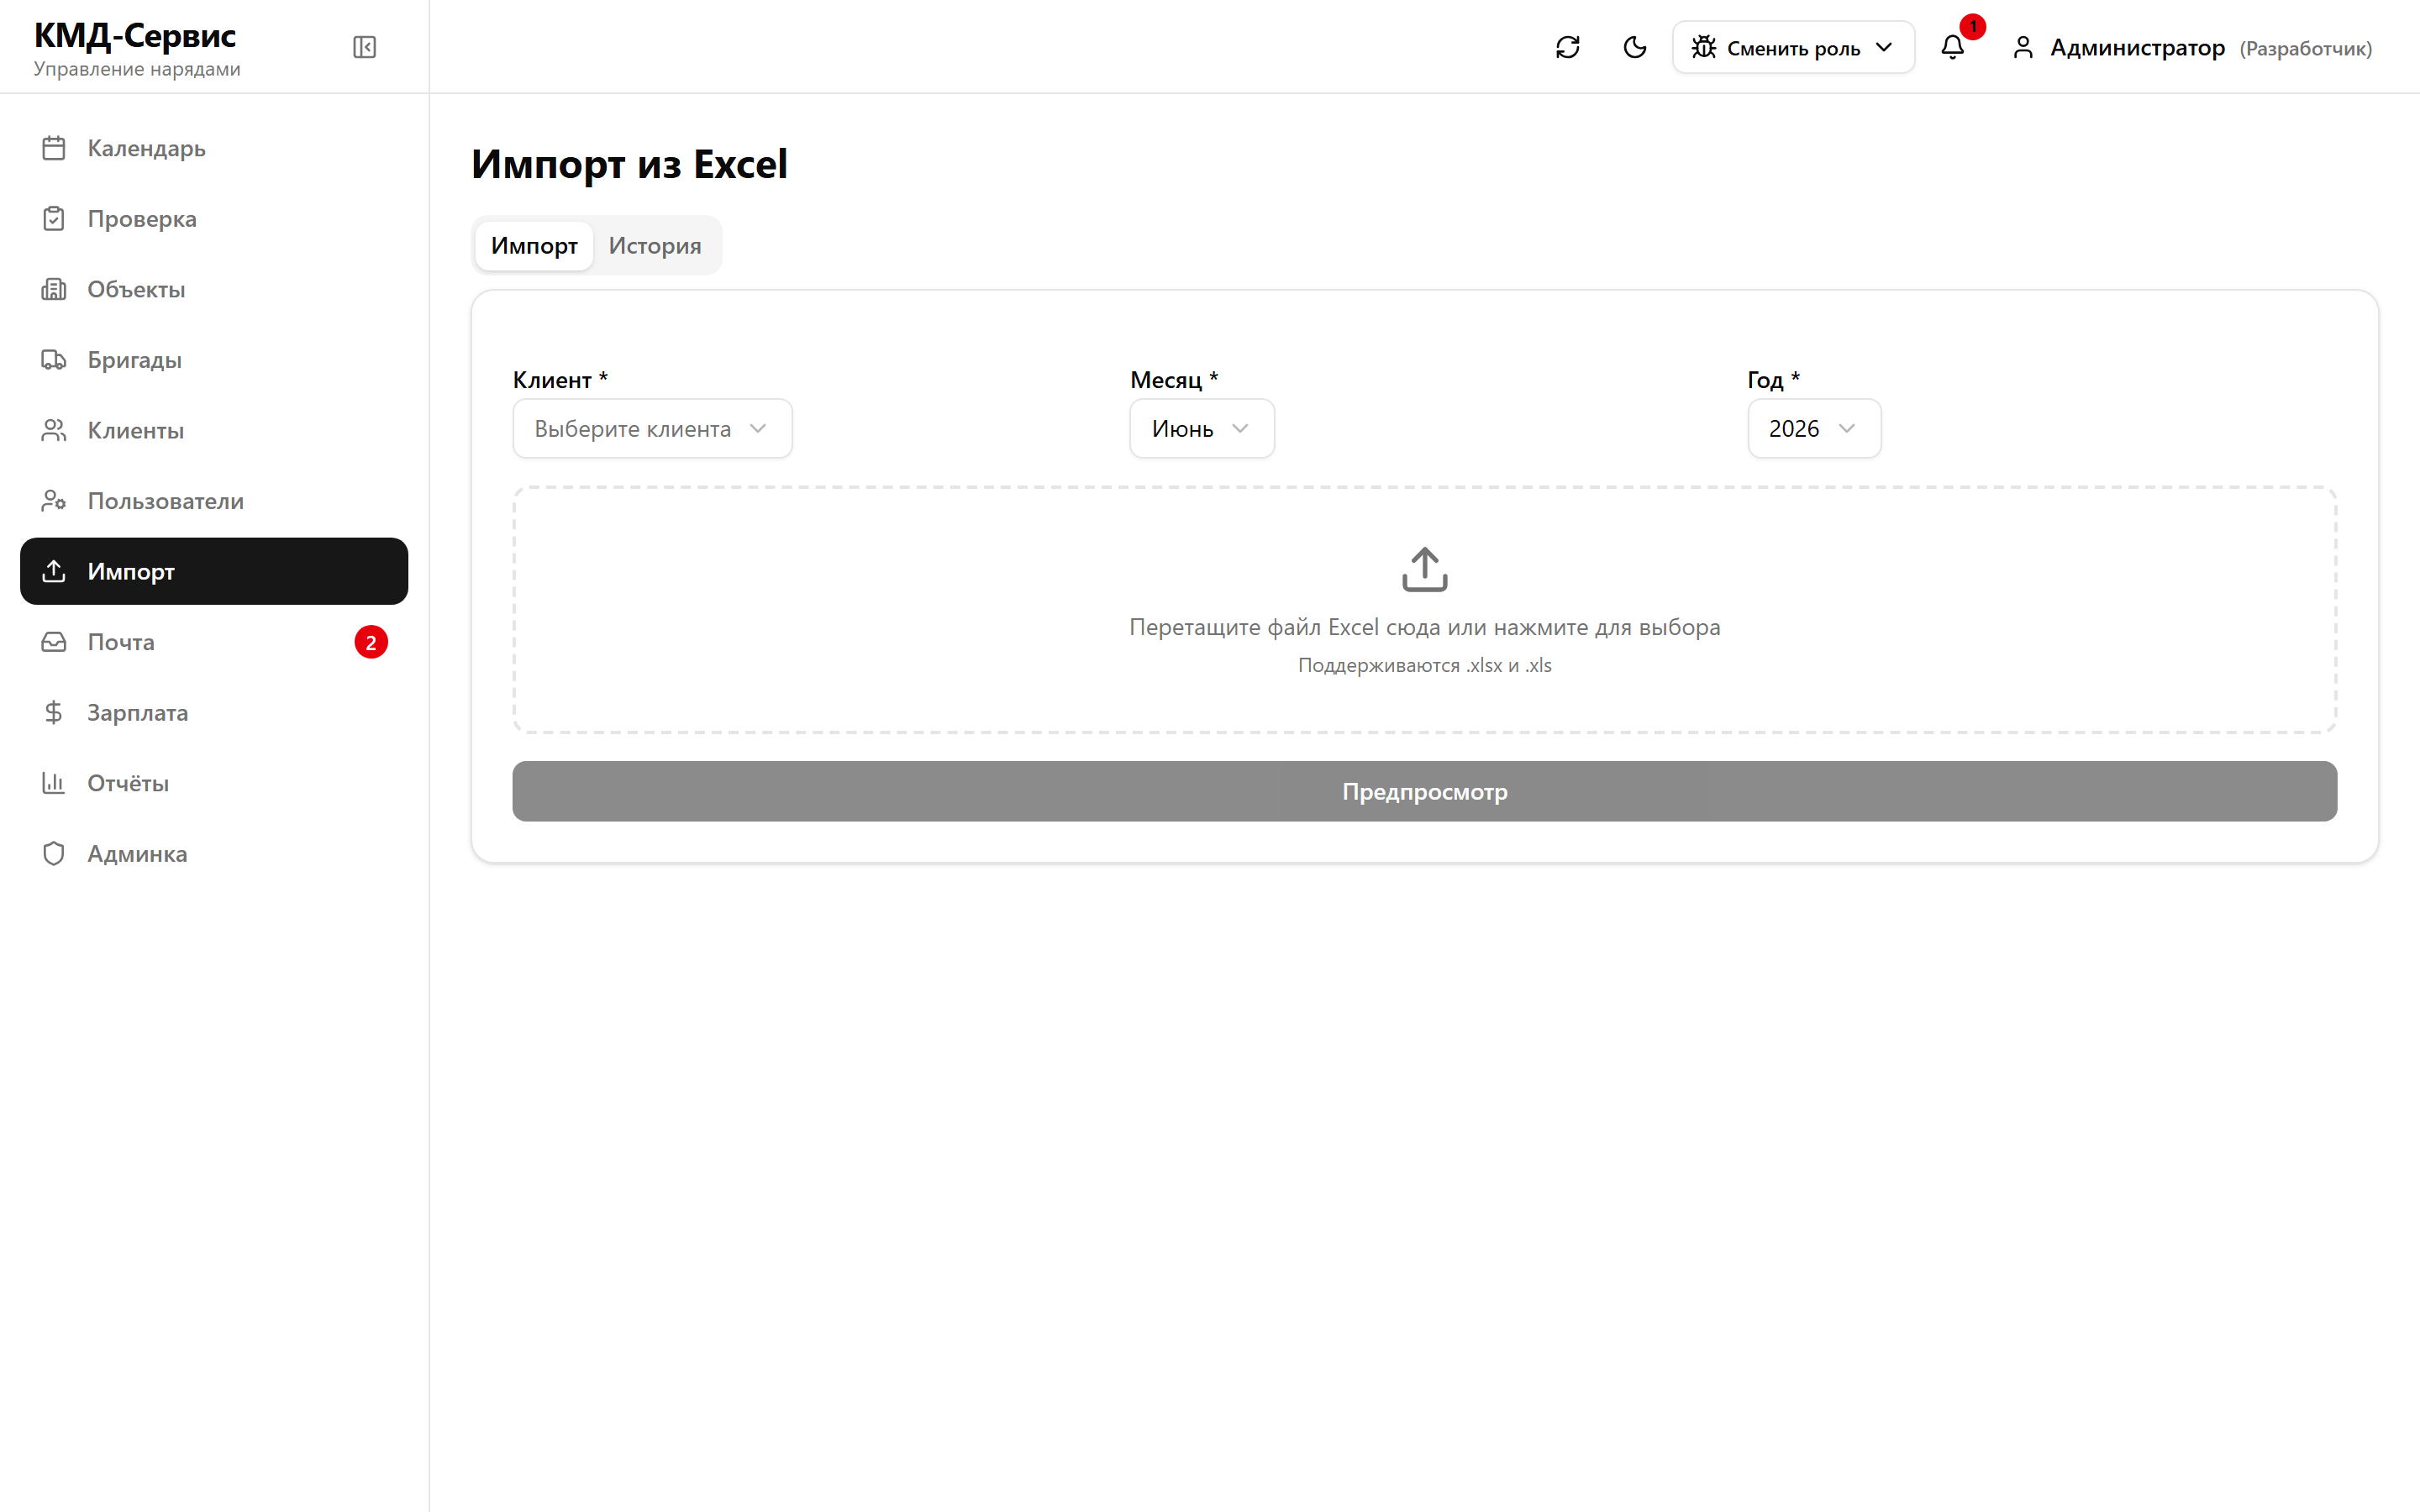The height and width of the screenshot is (1512, 2420).
Task: Open the Год dropdown showing 2026
Action: (1814, 429)
